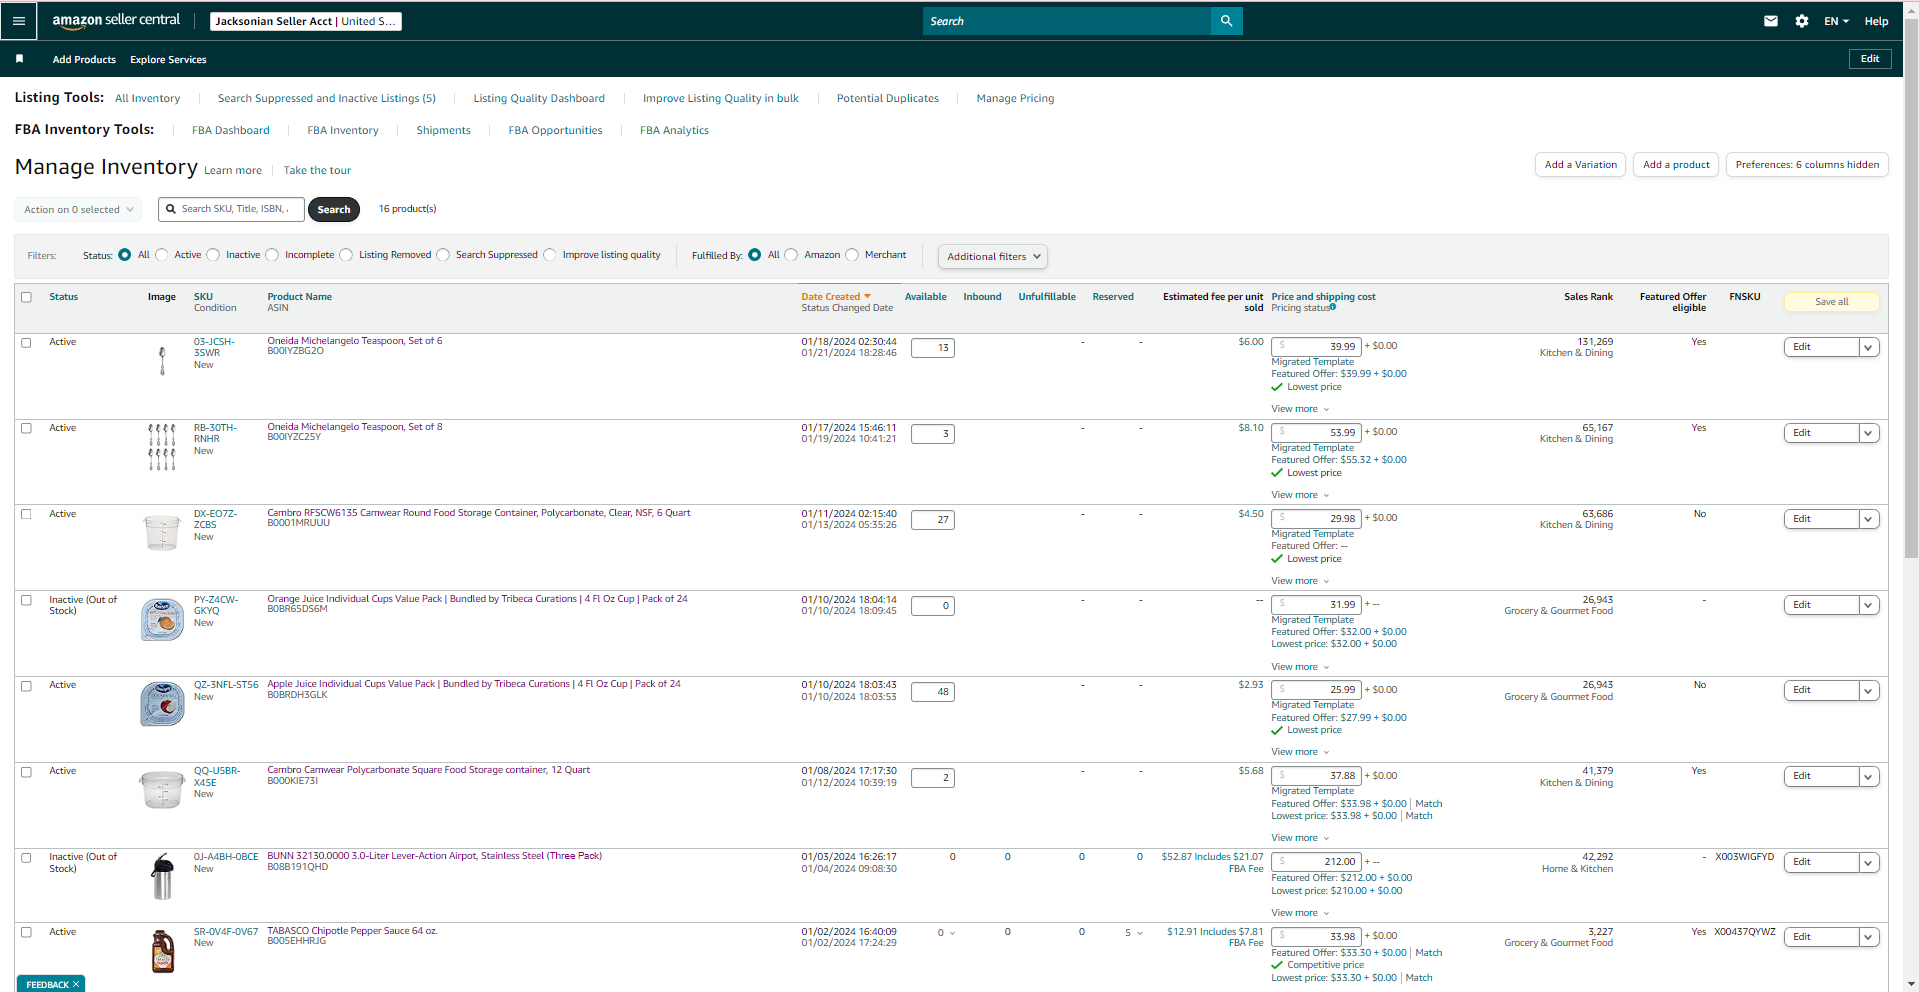The height and width of the screenshot is (992, 1919).
Task: Open the settings gear icon
Action: 1801,21
